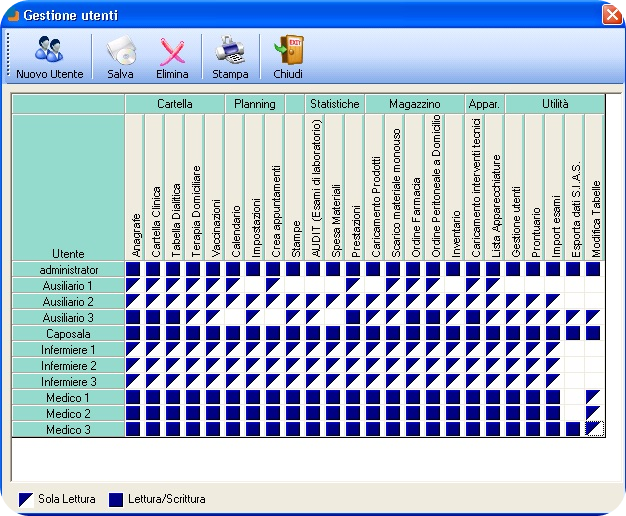This screenshot has height=516, width=626.
Task: Click the Caricamento interventi tecnici header
Action: (474, 187)
